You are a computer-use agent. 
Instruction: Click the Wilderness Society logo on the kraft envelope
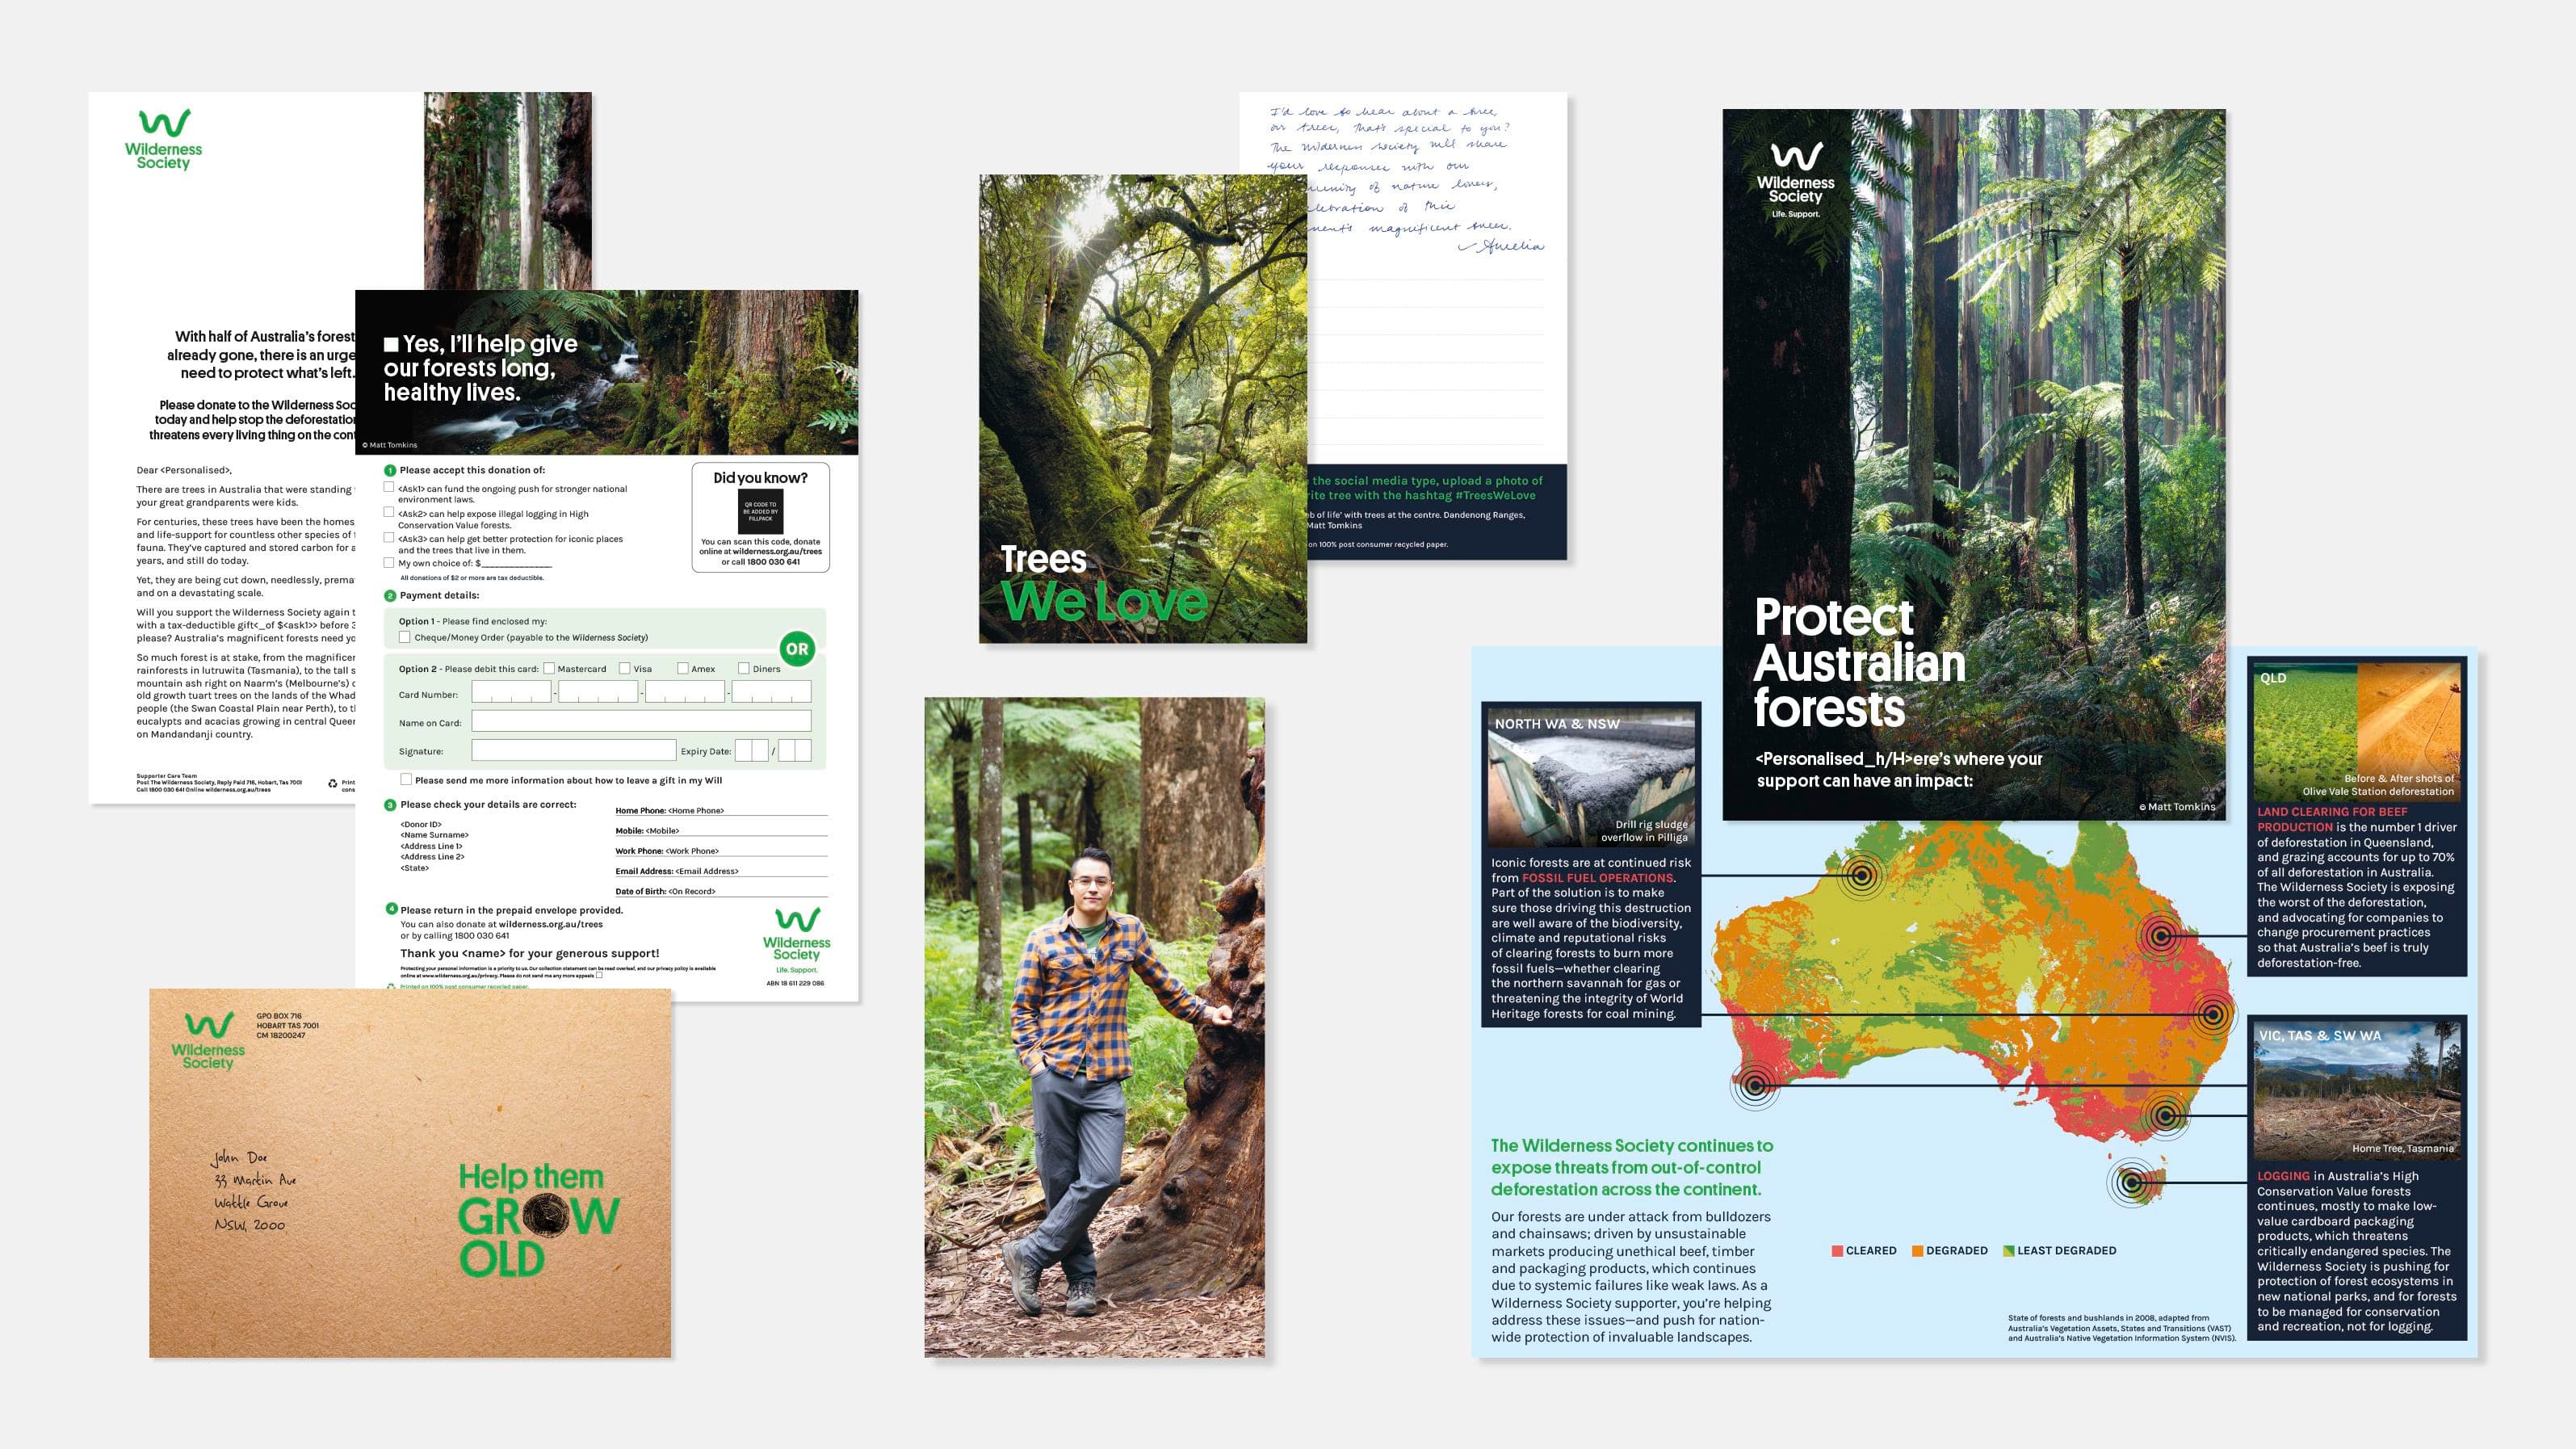(x=208, y=1041)
